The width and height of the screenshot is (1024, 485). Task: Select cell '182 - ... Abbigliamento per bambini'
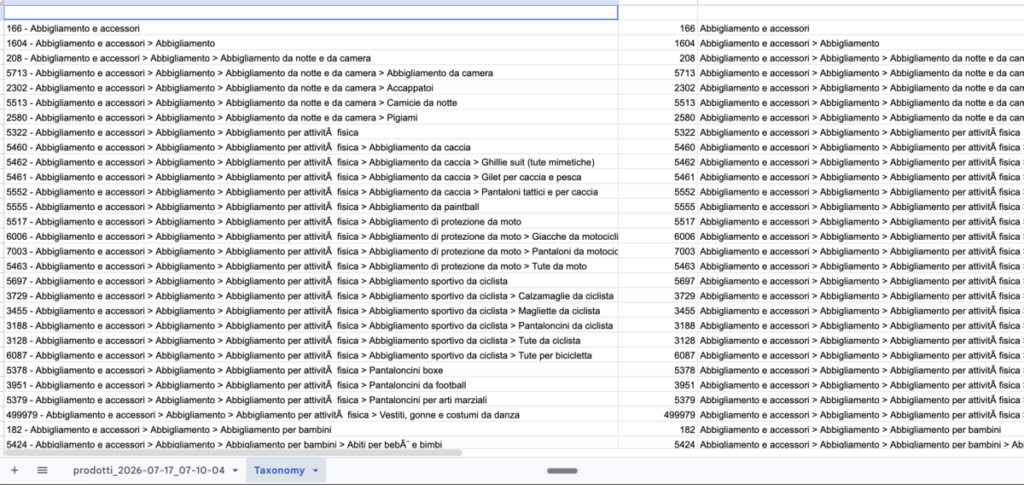[x=310, y=430]
